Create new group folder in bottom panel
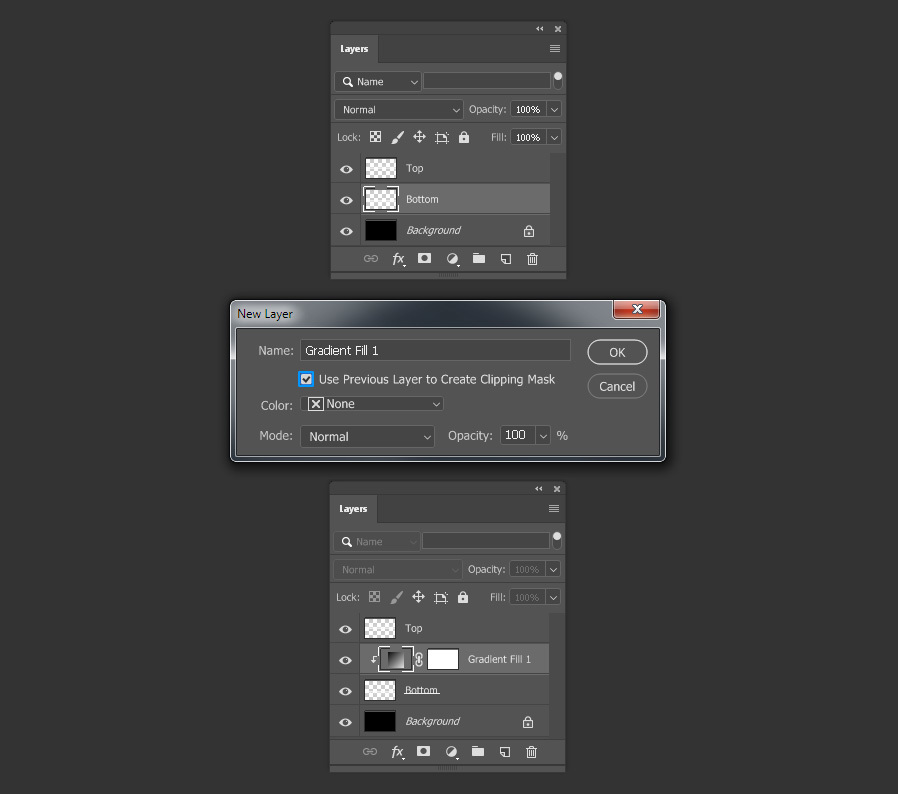 pos(478,751)
